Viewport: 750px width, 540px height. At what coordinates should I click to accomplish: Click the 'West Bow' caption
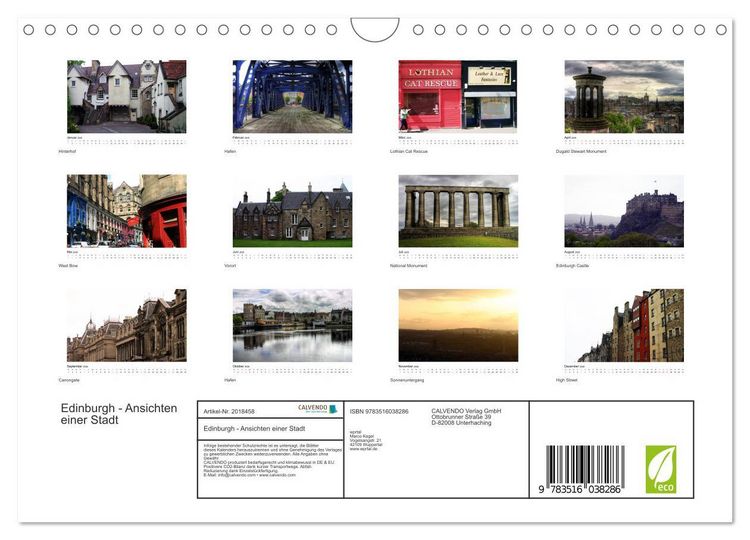click(68, 265)
